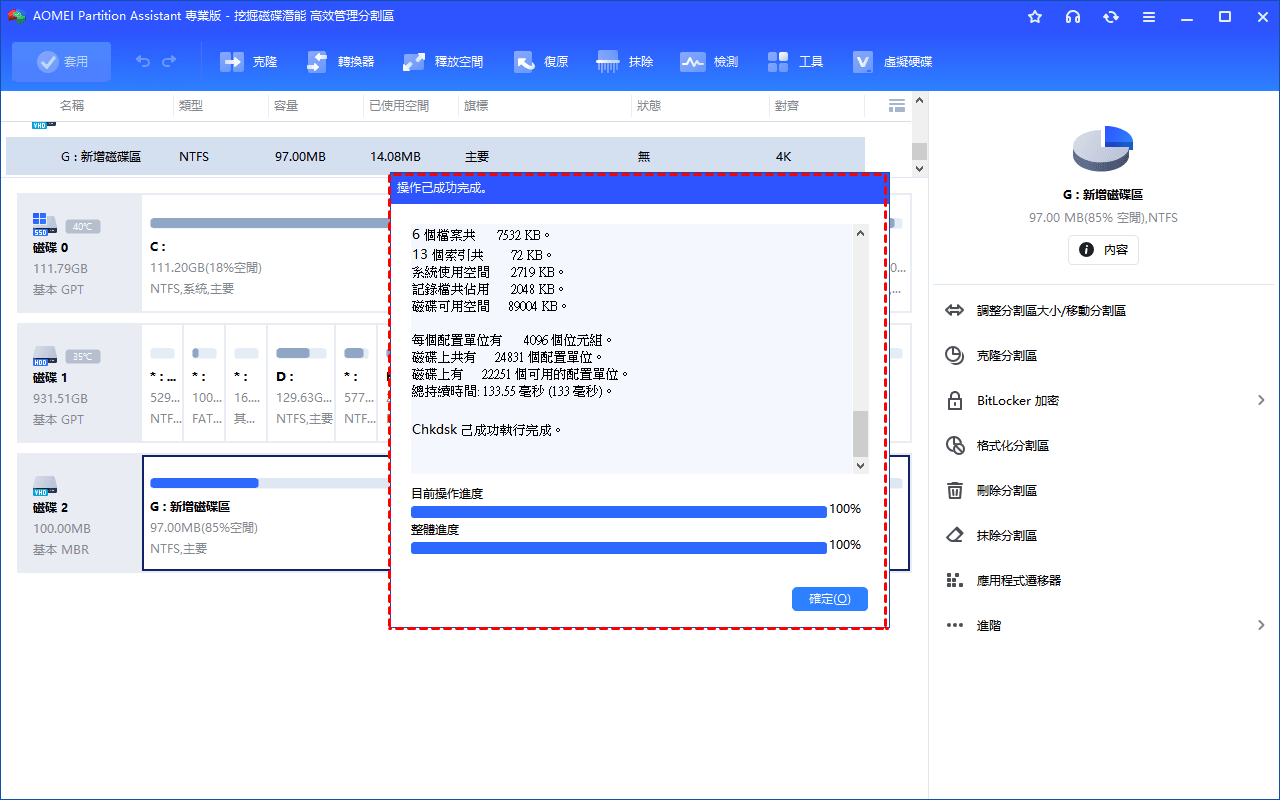Screen dimensions: 1280x800
Task: Choose 格式化分割區 from the side panel
Action: click(1012, 446)
